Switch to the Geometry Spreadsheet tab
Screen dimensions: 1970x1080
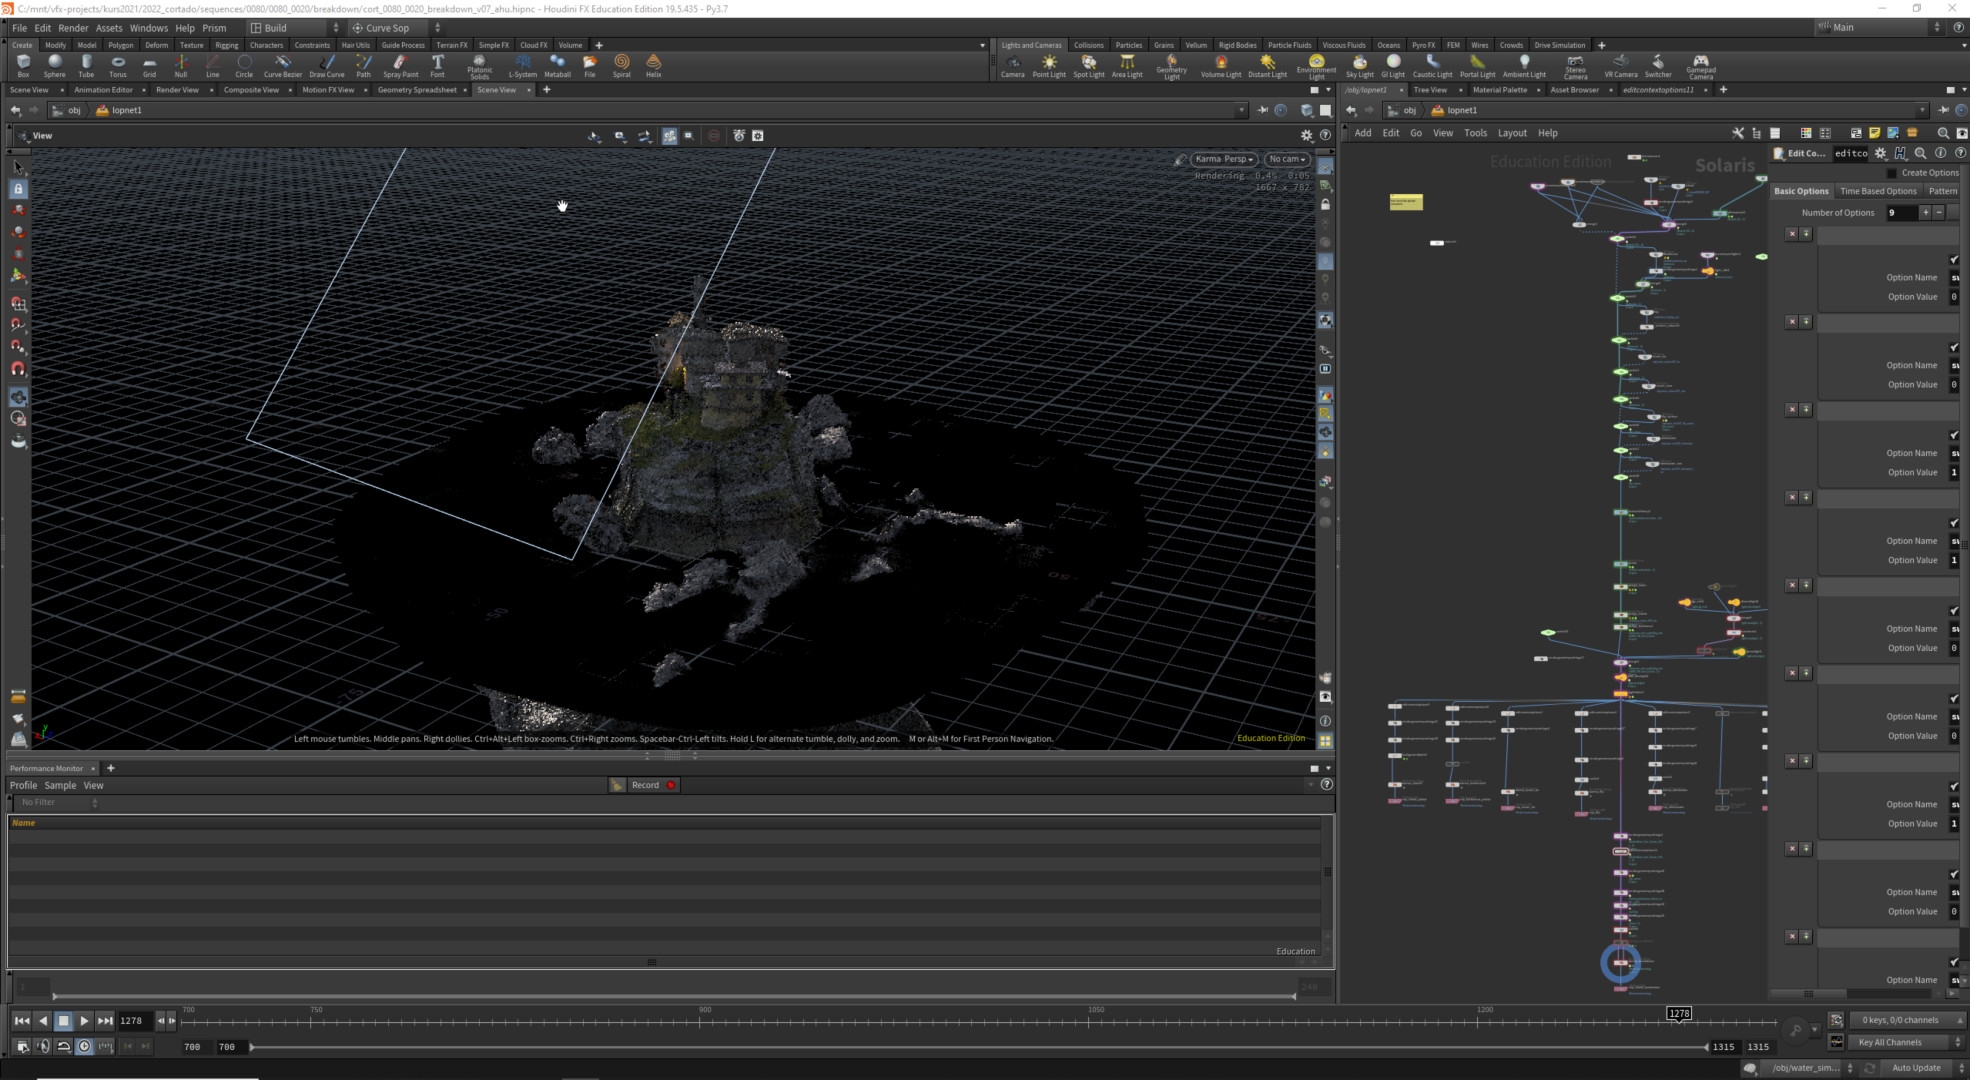[416, 90]
